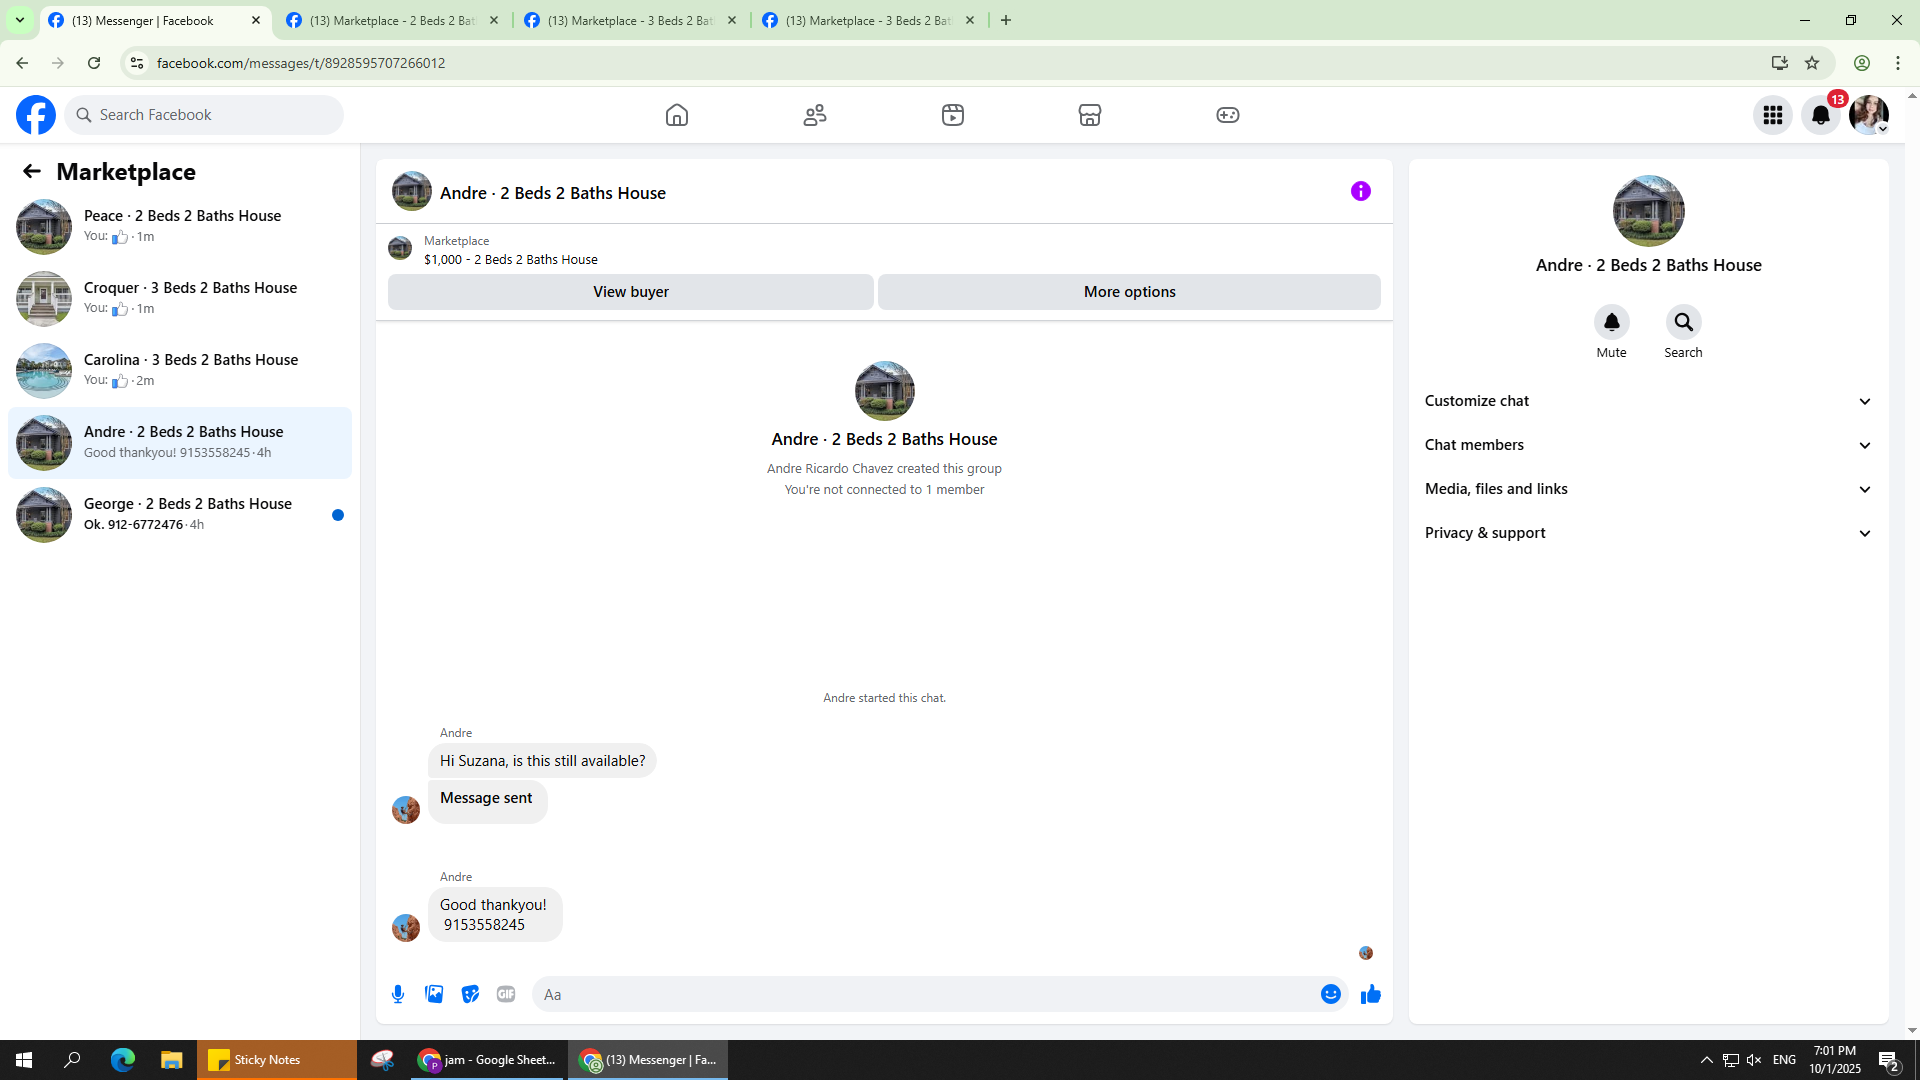Search in conversation using magnifier icon

tap(1684, 322)
